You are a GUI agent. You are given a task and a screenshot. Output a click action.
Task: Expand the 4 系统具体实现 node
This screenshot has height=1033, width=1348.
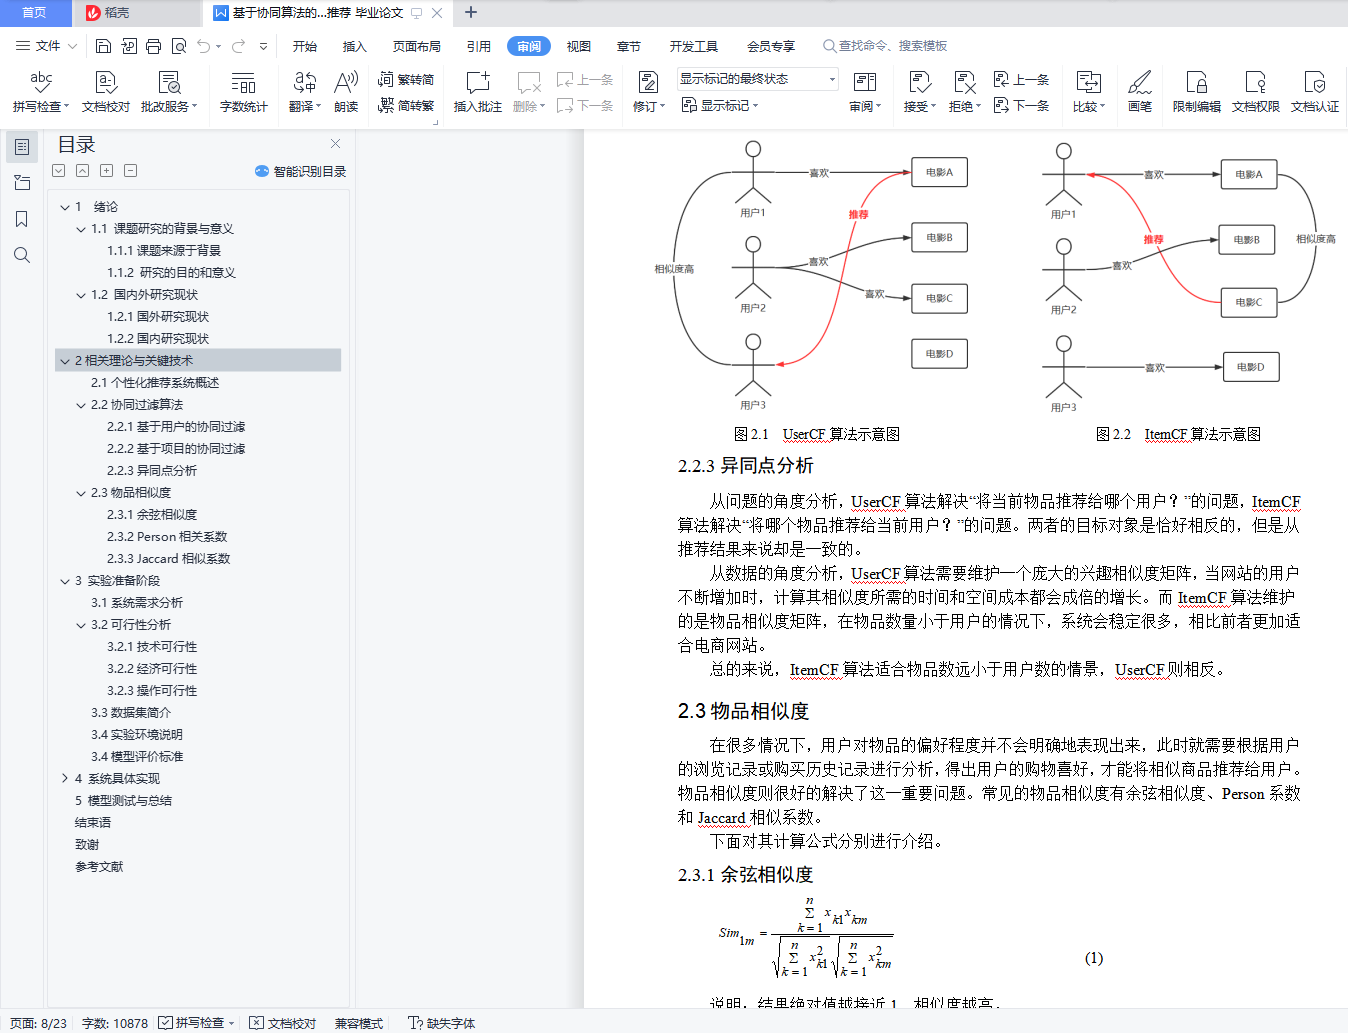point(65,779)
